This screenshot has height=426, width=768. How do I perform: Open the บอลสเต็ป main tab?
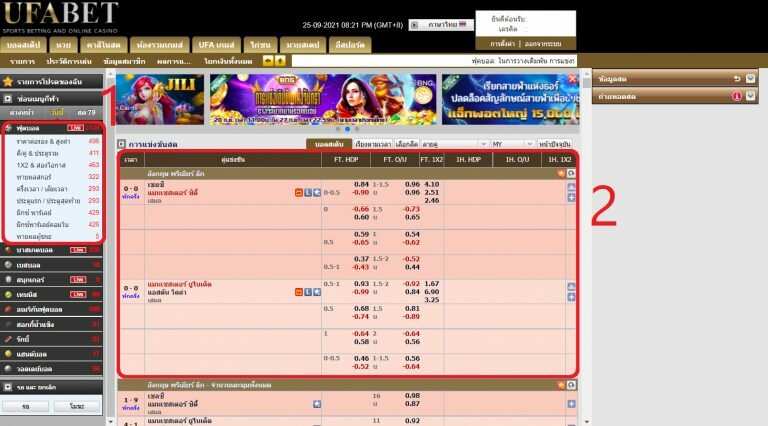24,45
